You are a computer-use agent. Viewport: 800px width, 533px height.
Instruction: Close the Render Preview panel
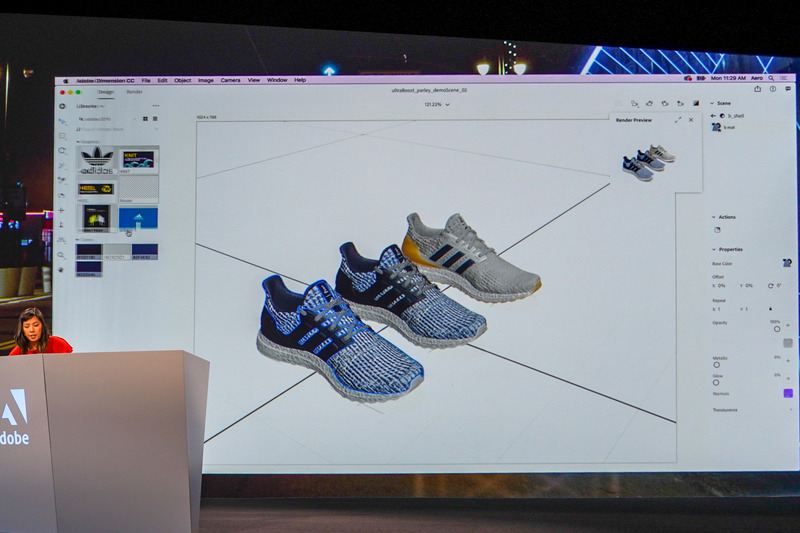[x=691, y=120]
